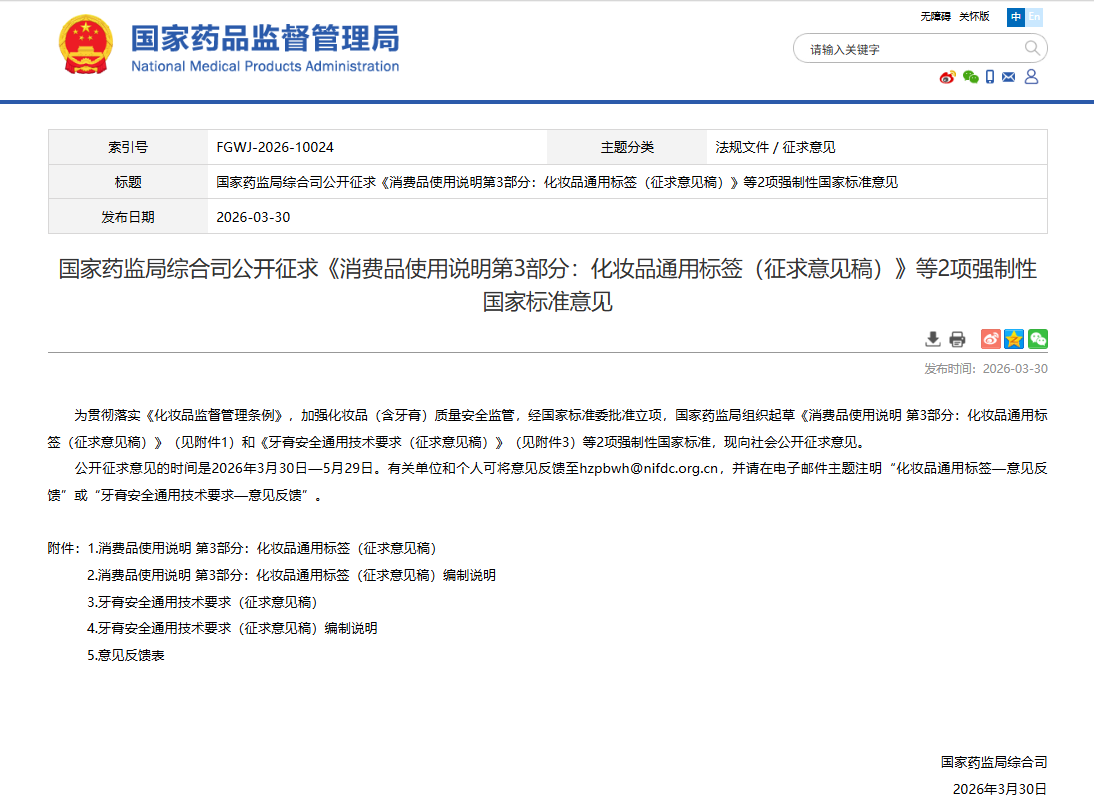Viewport: 1094px width, 806px height.
Task: Switch language to English (En)
Action: (1034, 17)
